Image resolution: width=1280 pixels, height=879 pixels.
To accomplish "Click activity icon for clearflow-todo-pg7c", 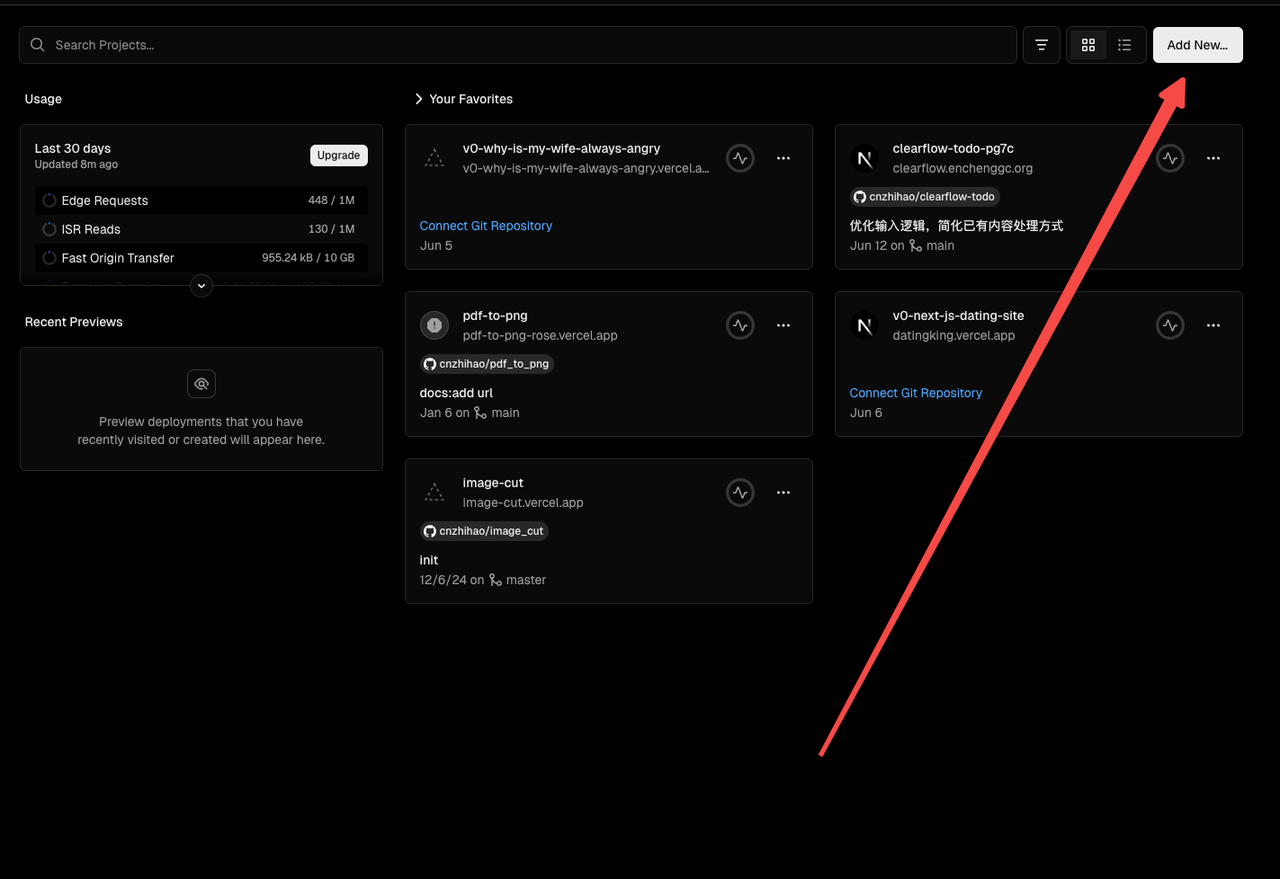I will (x=1170, y=158).
